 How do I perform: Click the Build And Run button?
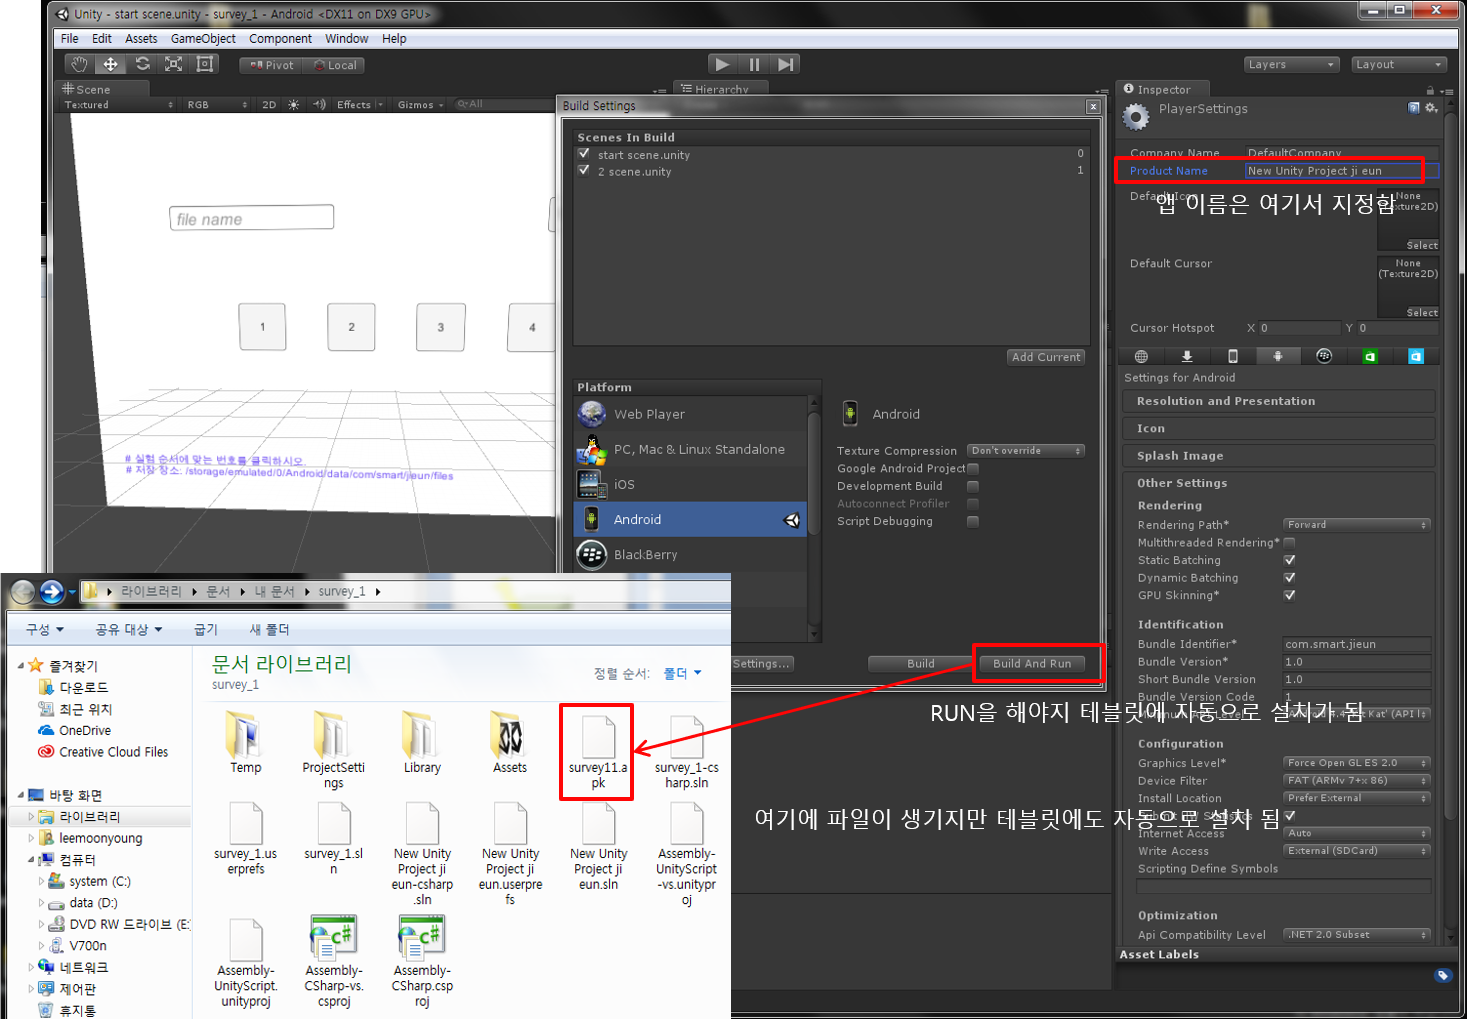pos(1032,663)
